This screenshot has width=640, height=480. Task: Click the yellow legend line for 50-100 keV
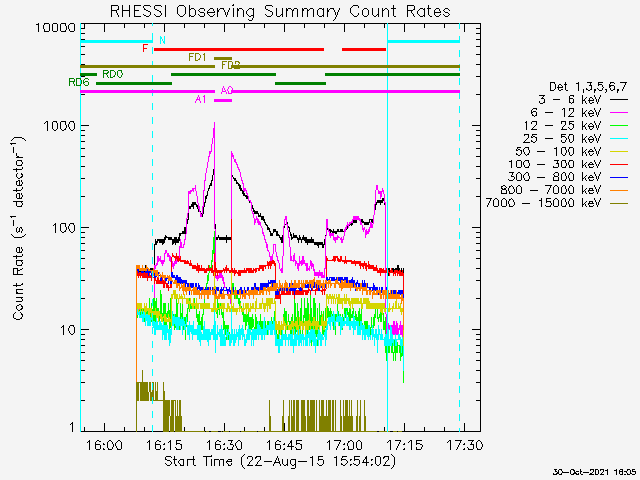619,151
